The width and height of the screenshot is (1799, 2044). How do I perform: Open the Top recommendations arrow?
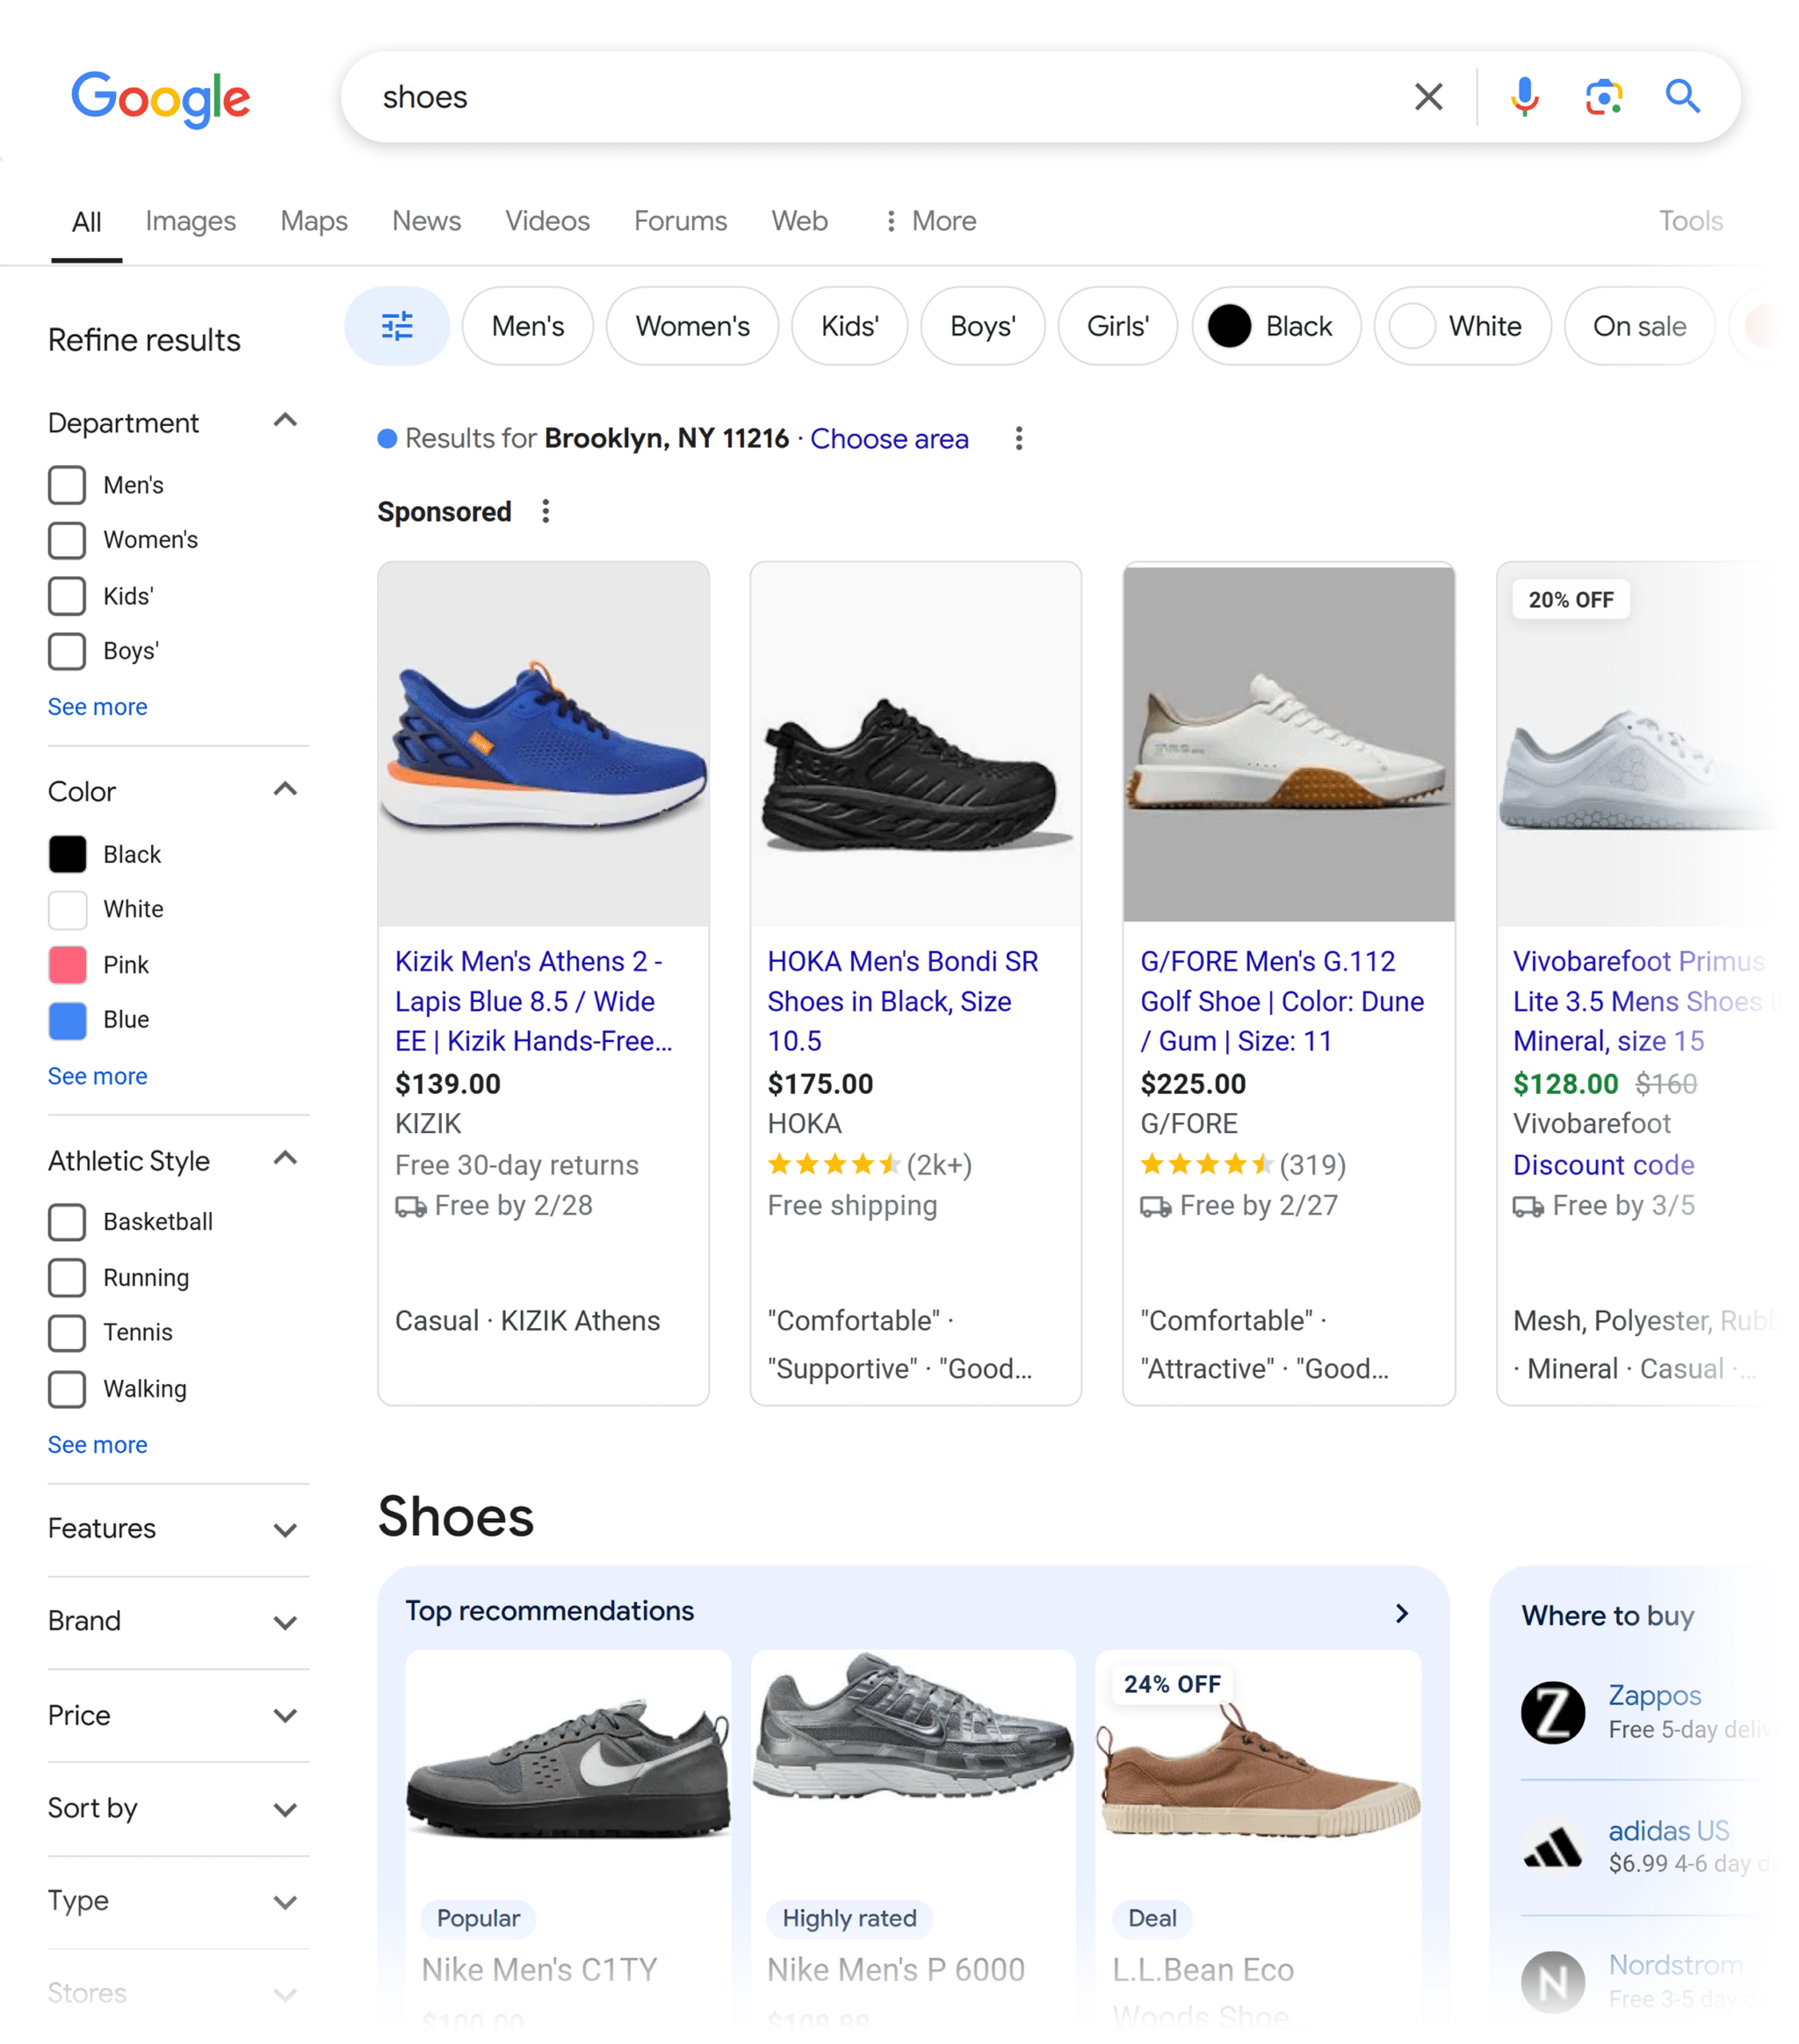coord(1401,1613)
